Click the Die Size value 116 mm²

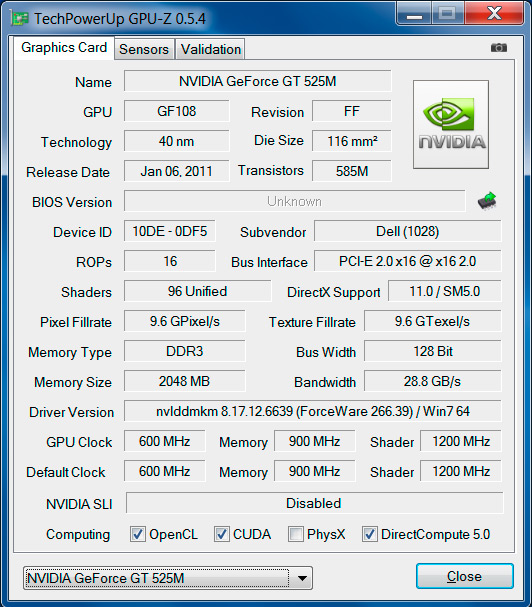(352, 141)
